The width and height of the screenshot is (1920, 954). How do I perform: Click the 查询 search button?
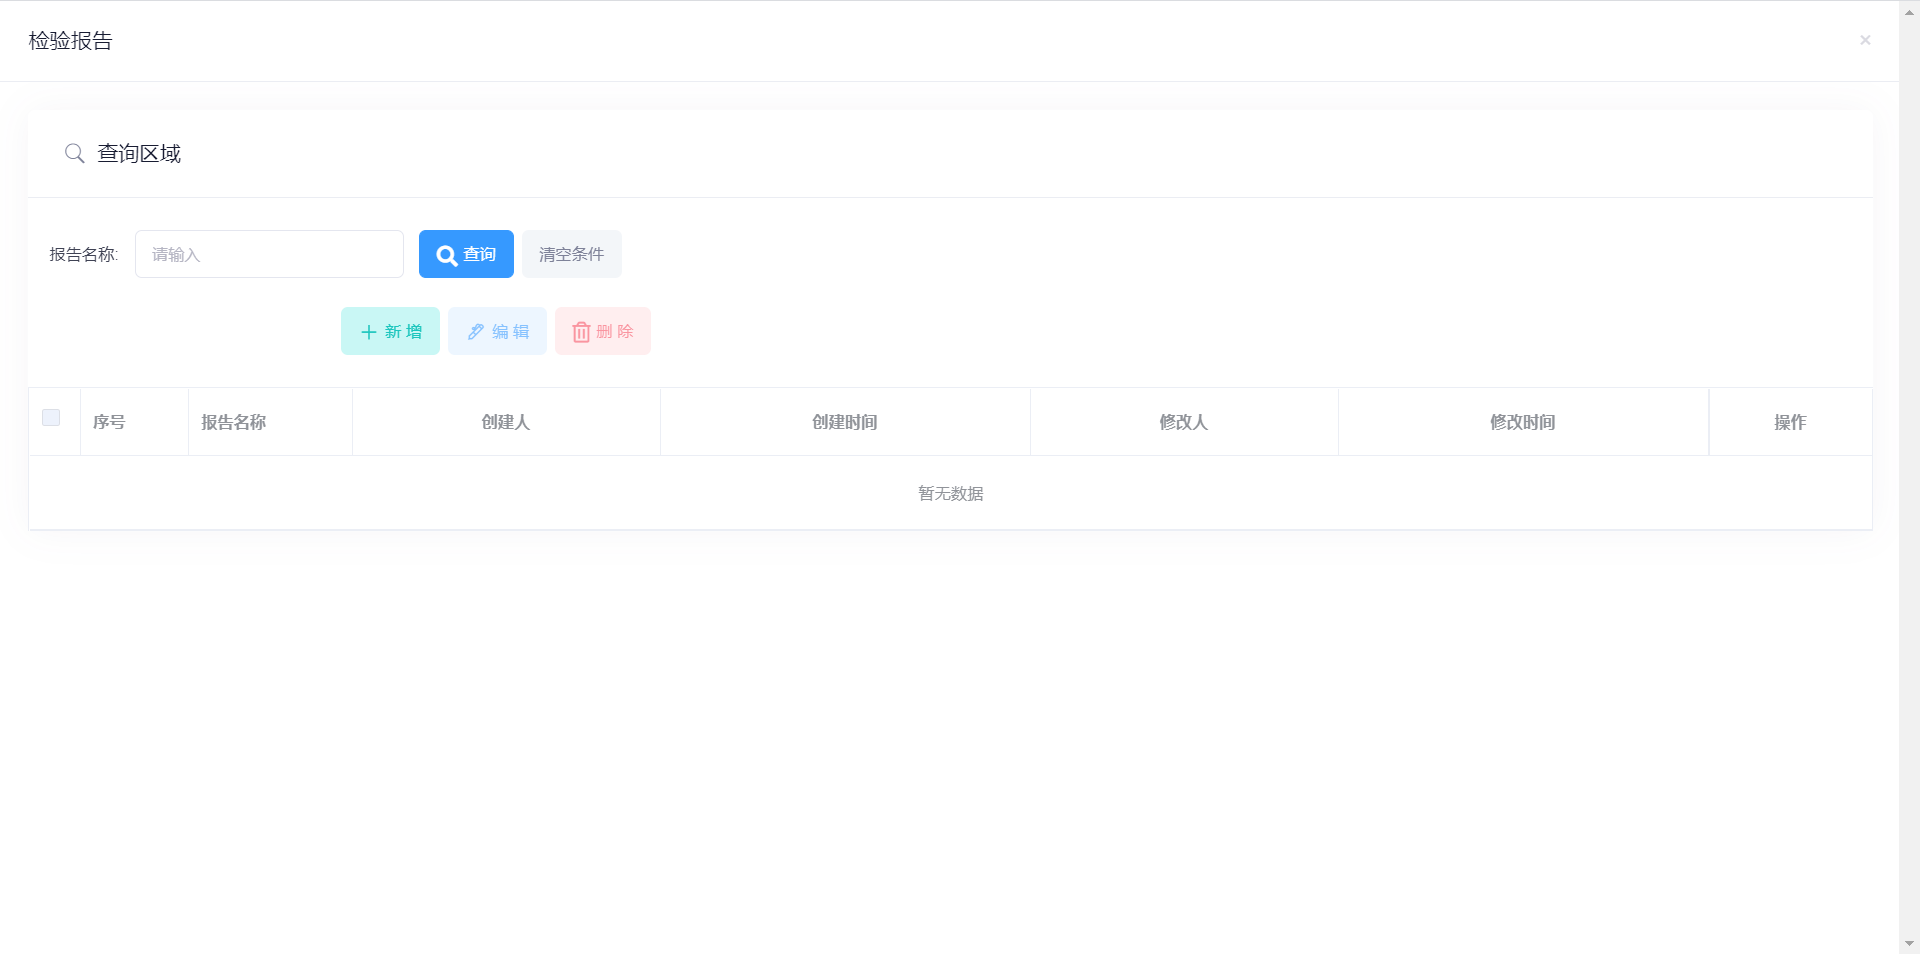click(466, 254)
